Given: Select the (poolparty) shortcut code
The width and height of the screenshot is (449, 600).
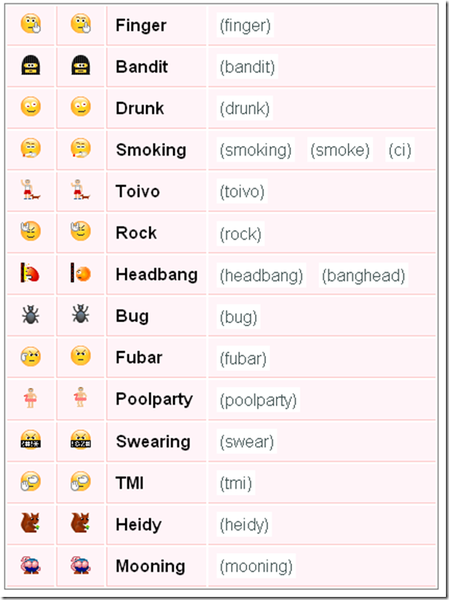Looking at the screenshot, I should pyautogui.click(x=258, y=400).
